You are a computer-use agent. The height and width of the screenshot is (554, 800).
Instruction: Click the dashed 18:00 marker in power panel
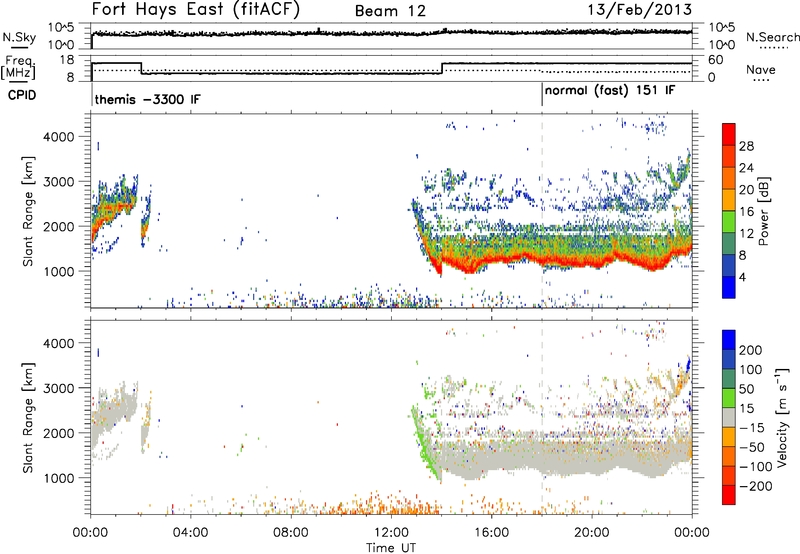[x=542, y=211]
